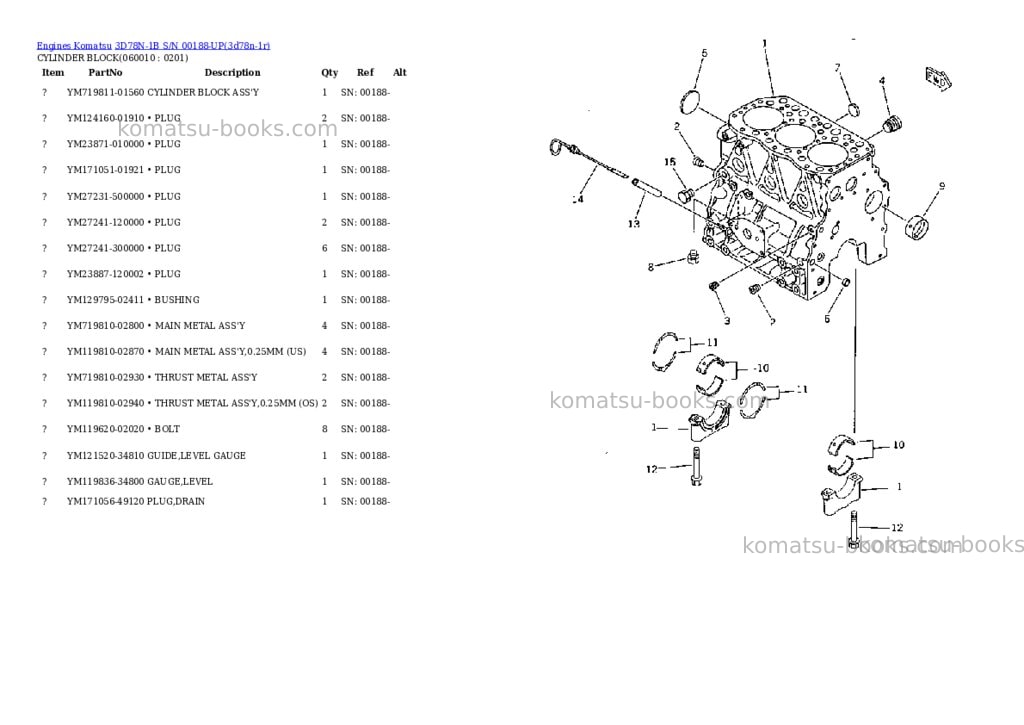Select part number YM124160-01910 PLUG
Image resolution: width=1024 pixels, height=725 pixels.
click(123, 118)
